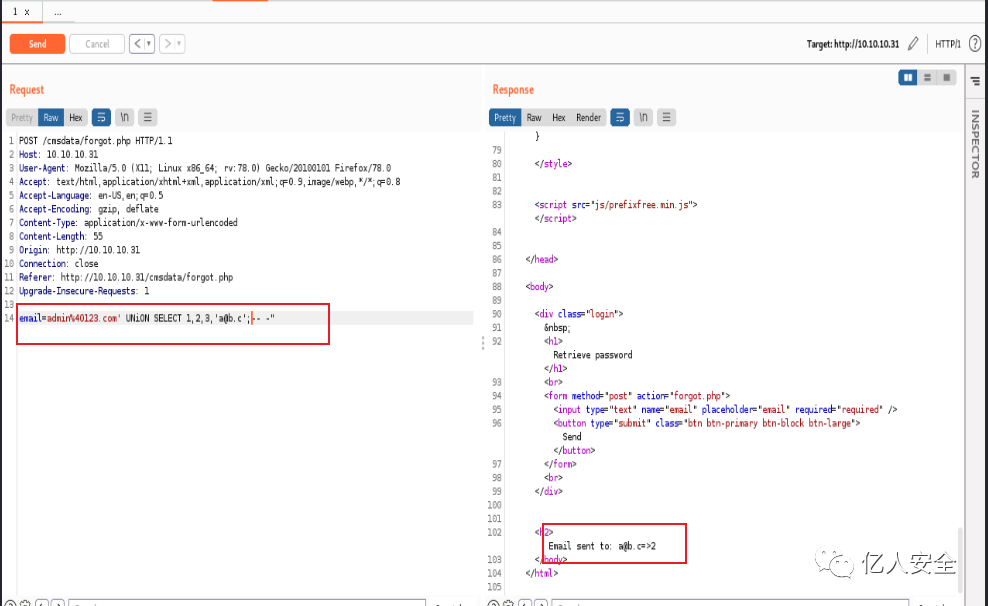Screen dimensions: 988x606
Task: Click the Content-Length: 55 line
Action: click(60, 236)
